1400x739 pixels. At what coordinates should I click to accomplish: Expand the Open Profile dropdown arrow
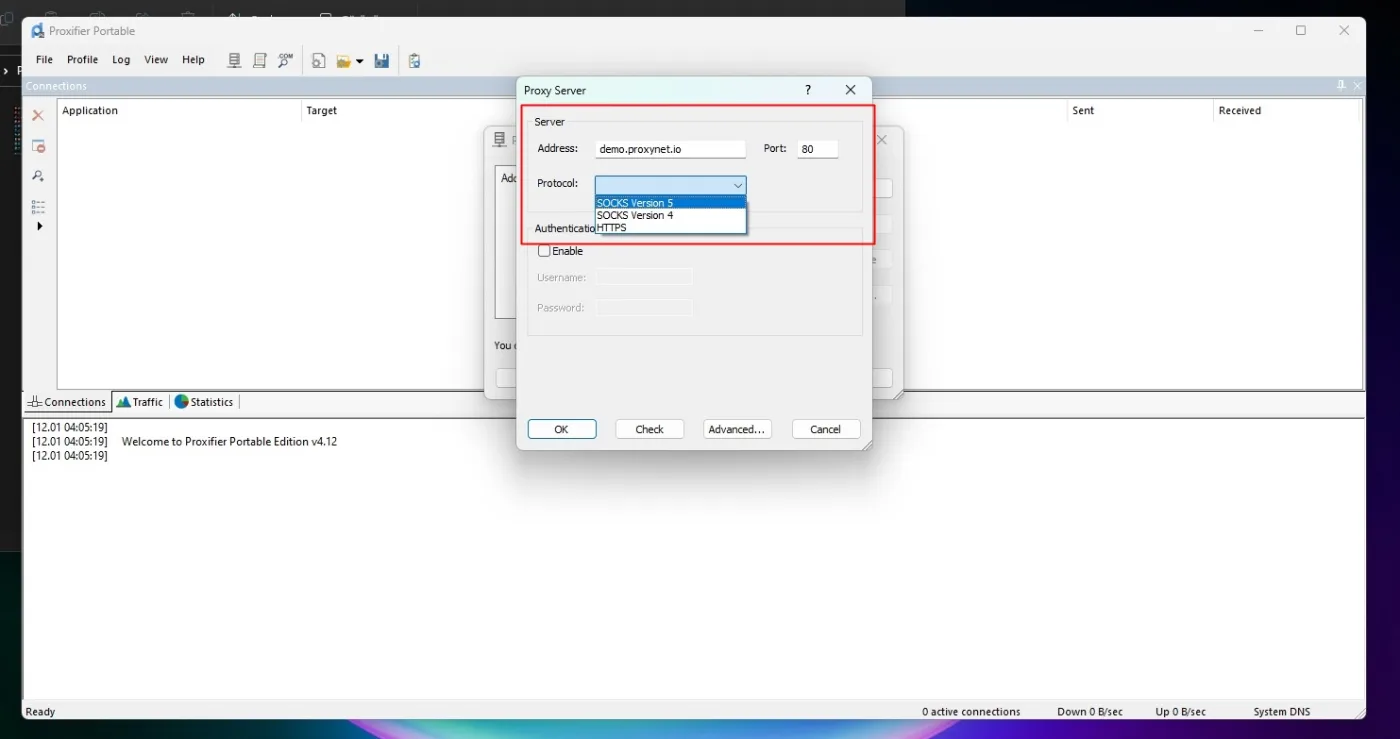(x=359, y=62)
